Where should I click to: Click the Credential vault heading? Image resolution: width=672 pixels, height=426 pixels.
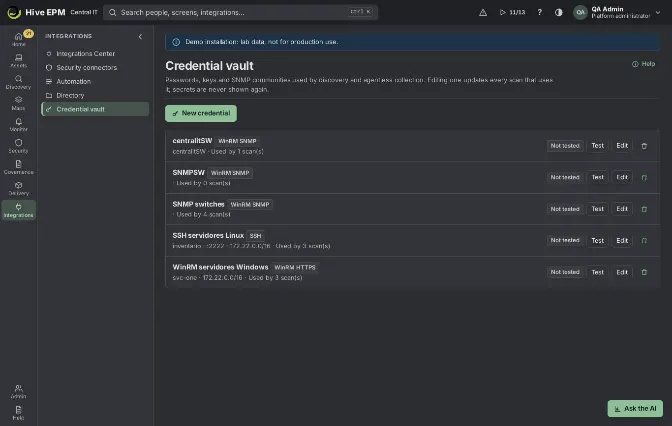pos(210,66)
